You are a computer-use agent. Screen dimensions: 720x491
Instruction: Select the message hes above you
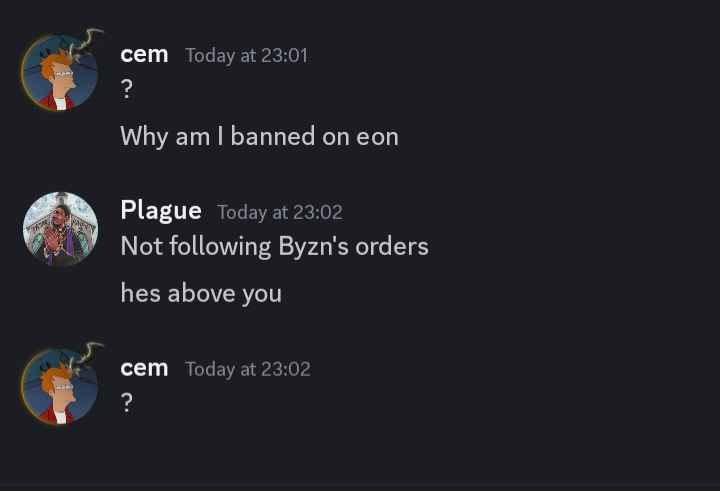pyautogui.click(x=201, y=294)
